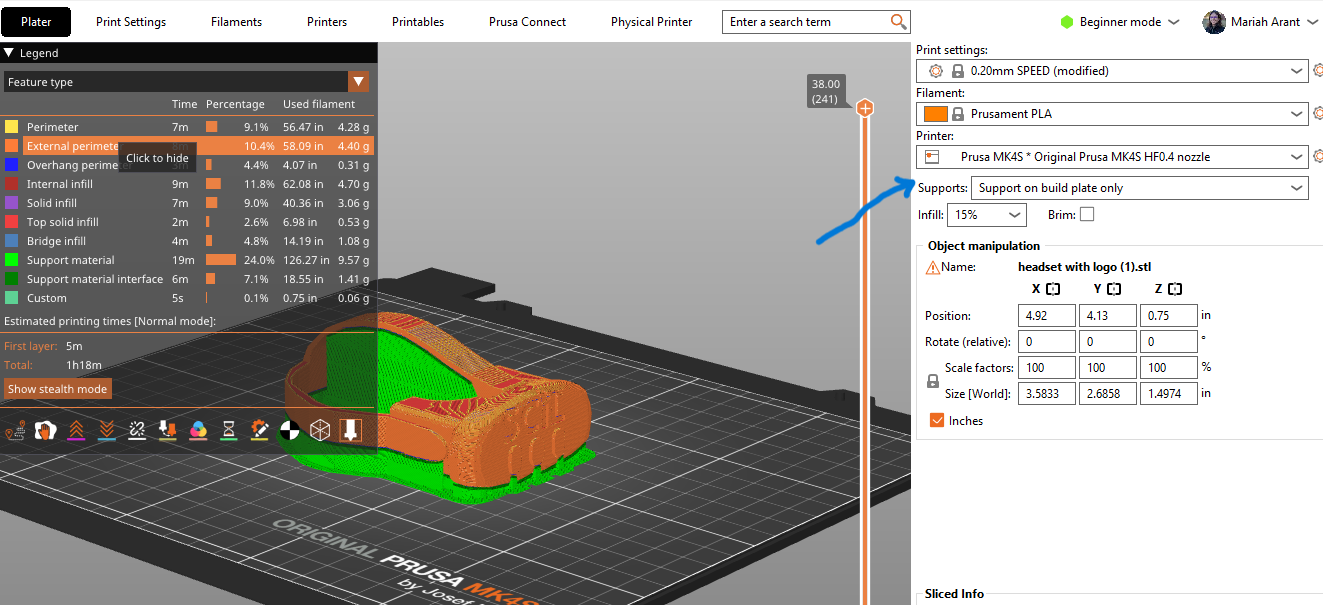This screenshot has height=605, width=1323.
Task: Click the Y axis mirror icon
Action: pyautogui.click(x=1114, y=289)
